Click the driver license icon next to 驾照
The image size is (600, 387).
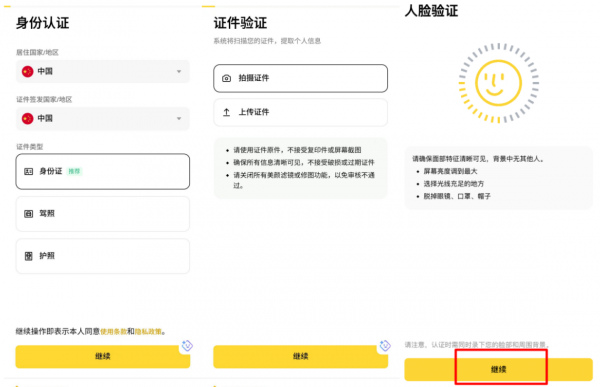29,214
